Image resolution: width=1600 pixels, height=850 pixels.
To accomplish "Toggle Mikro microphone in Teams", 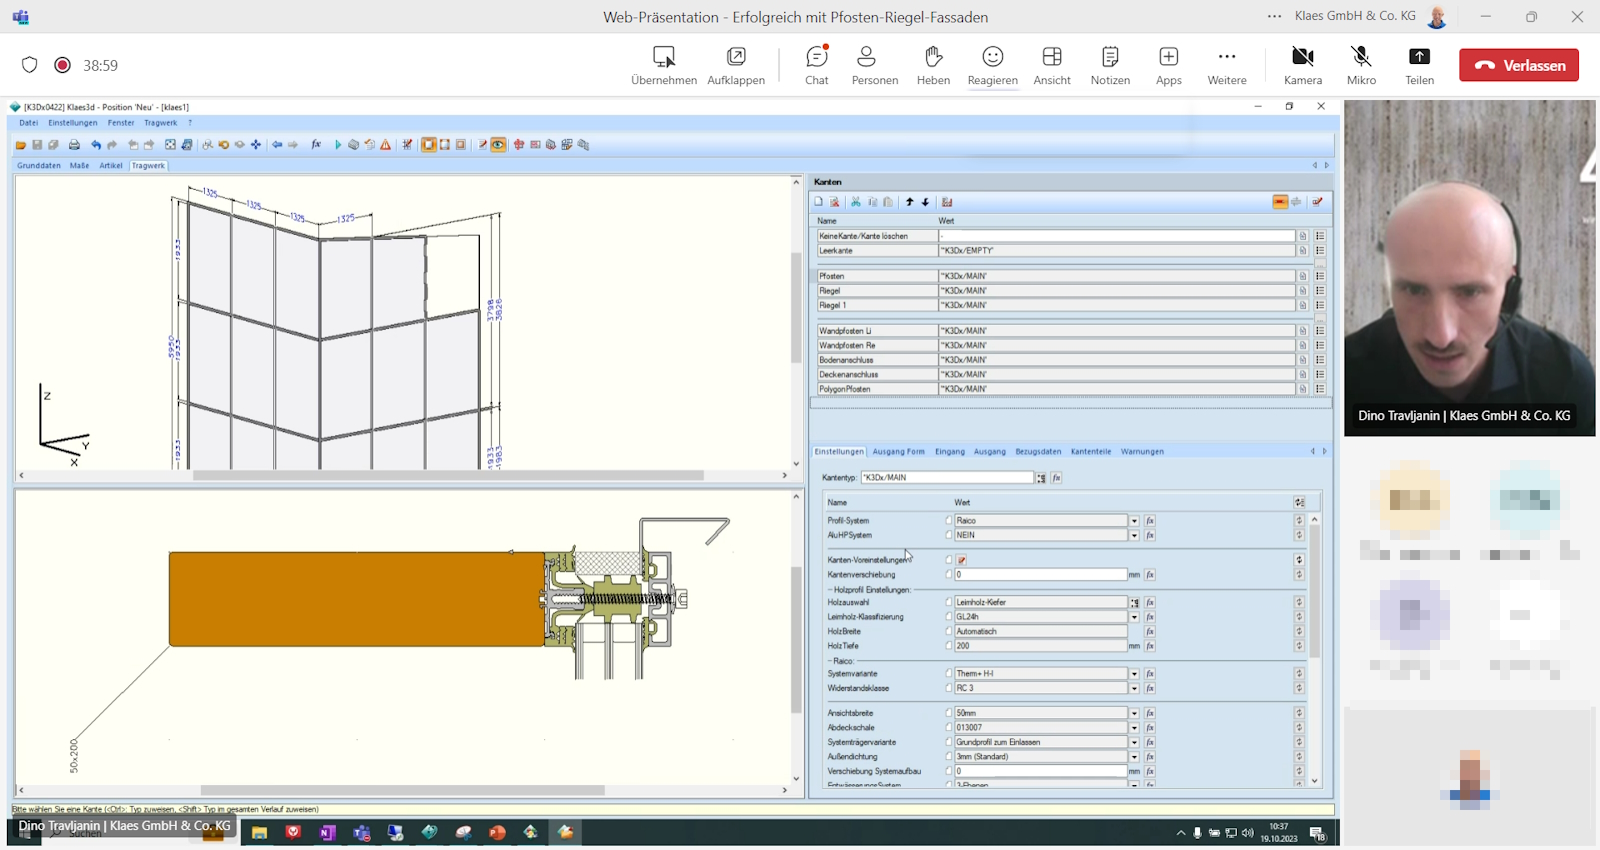I will point(1361,66).
